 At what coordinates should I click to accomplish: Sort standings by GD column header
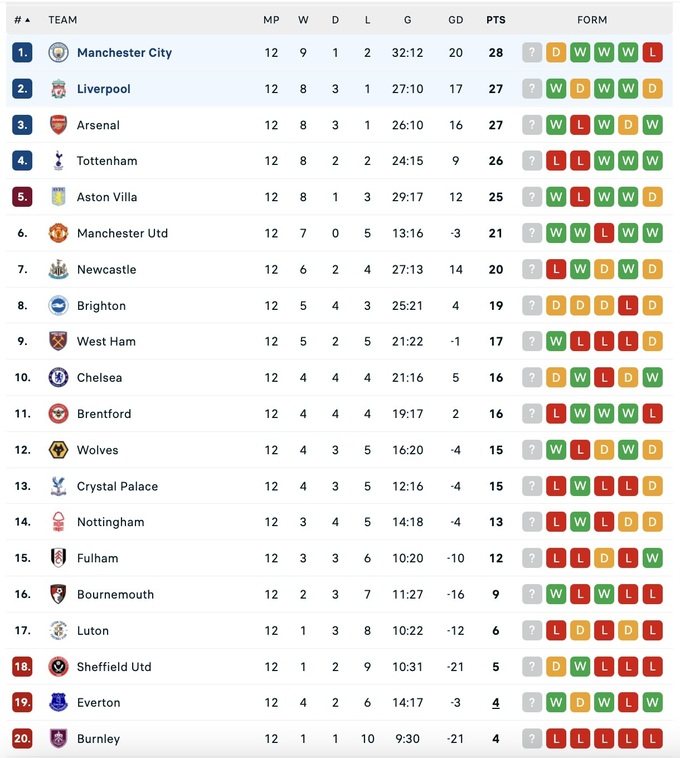456,20
